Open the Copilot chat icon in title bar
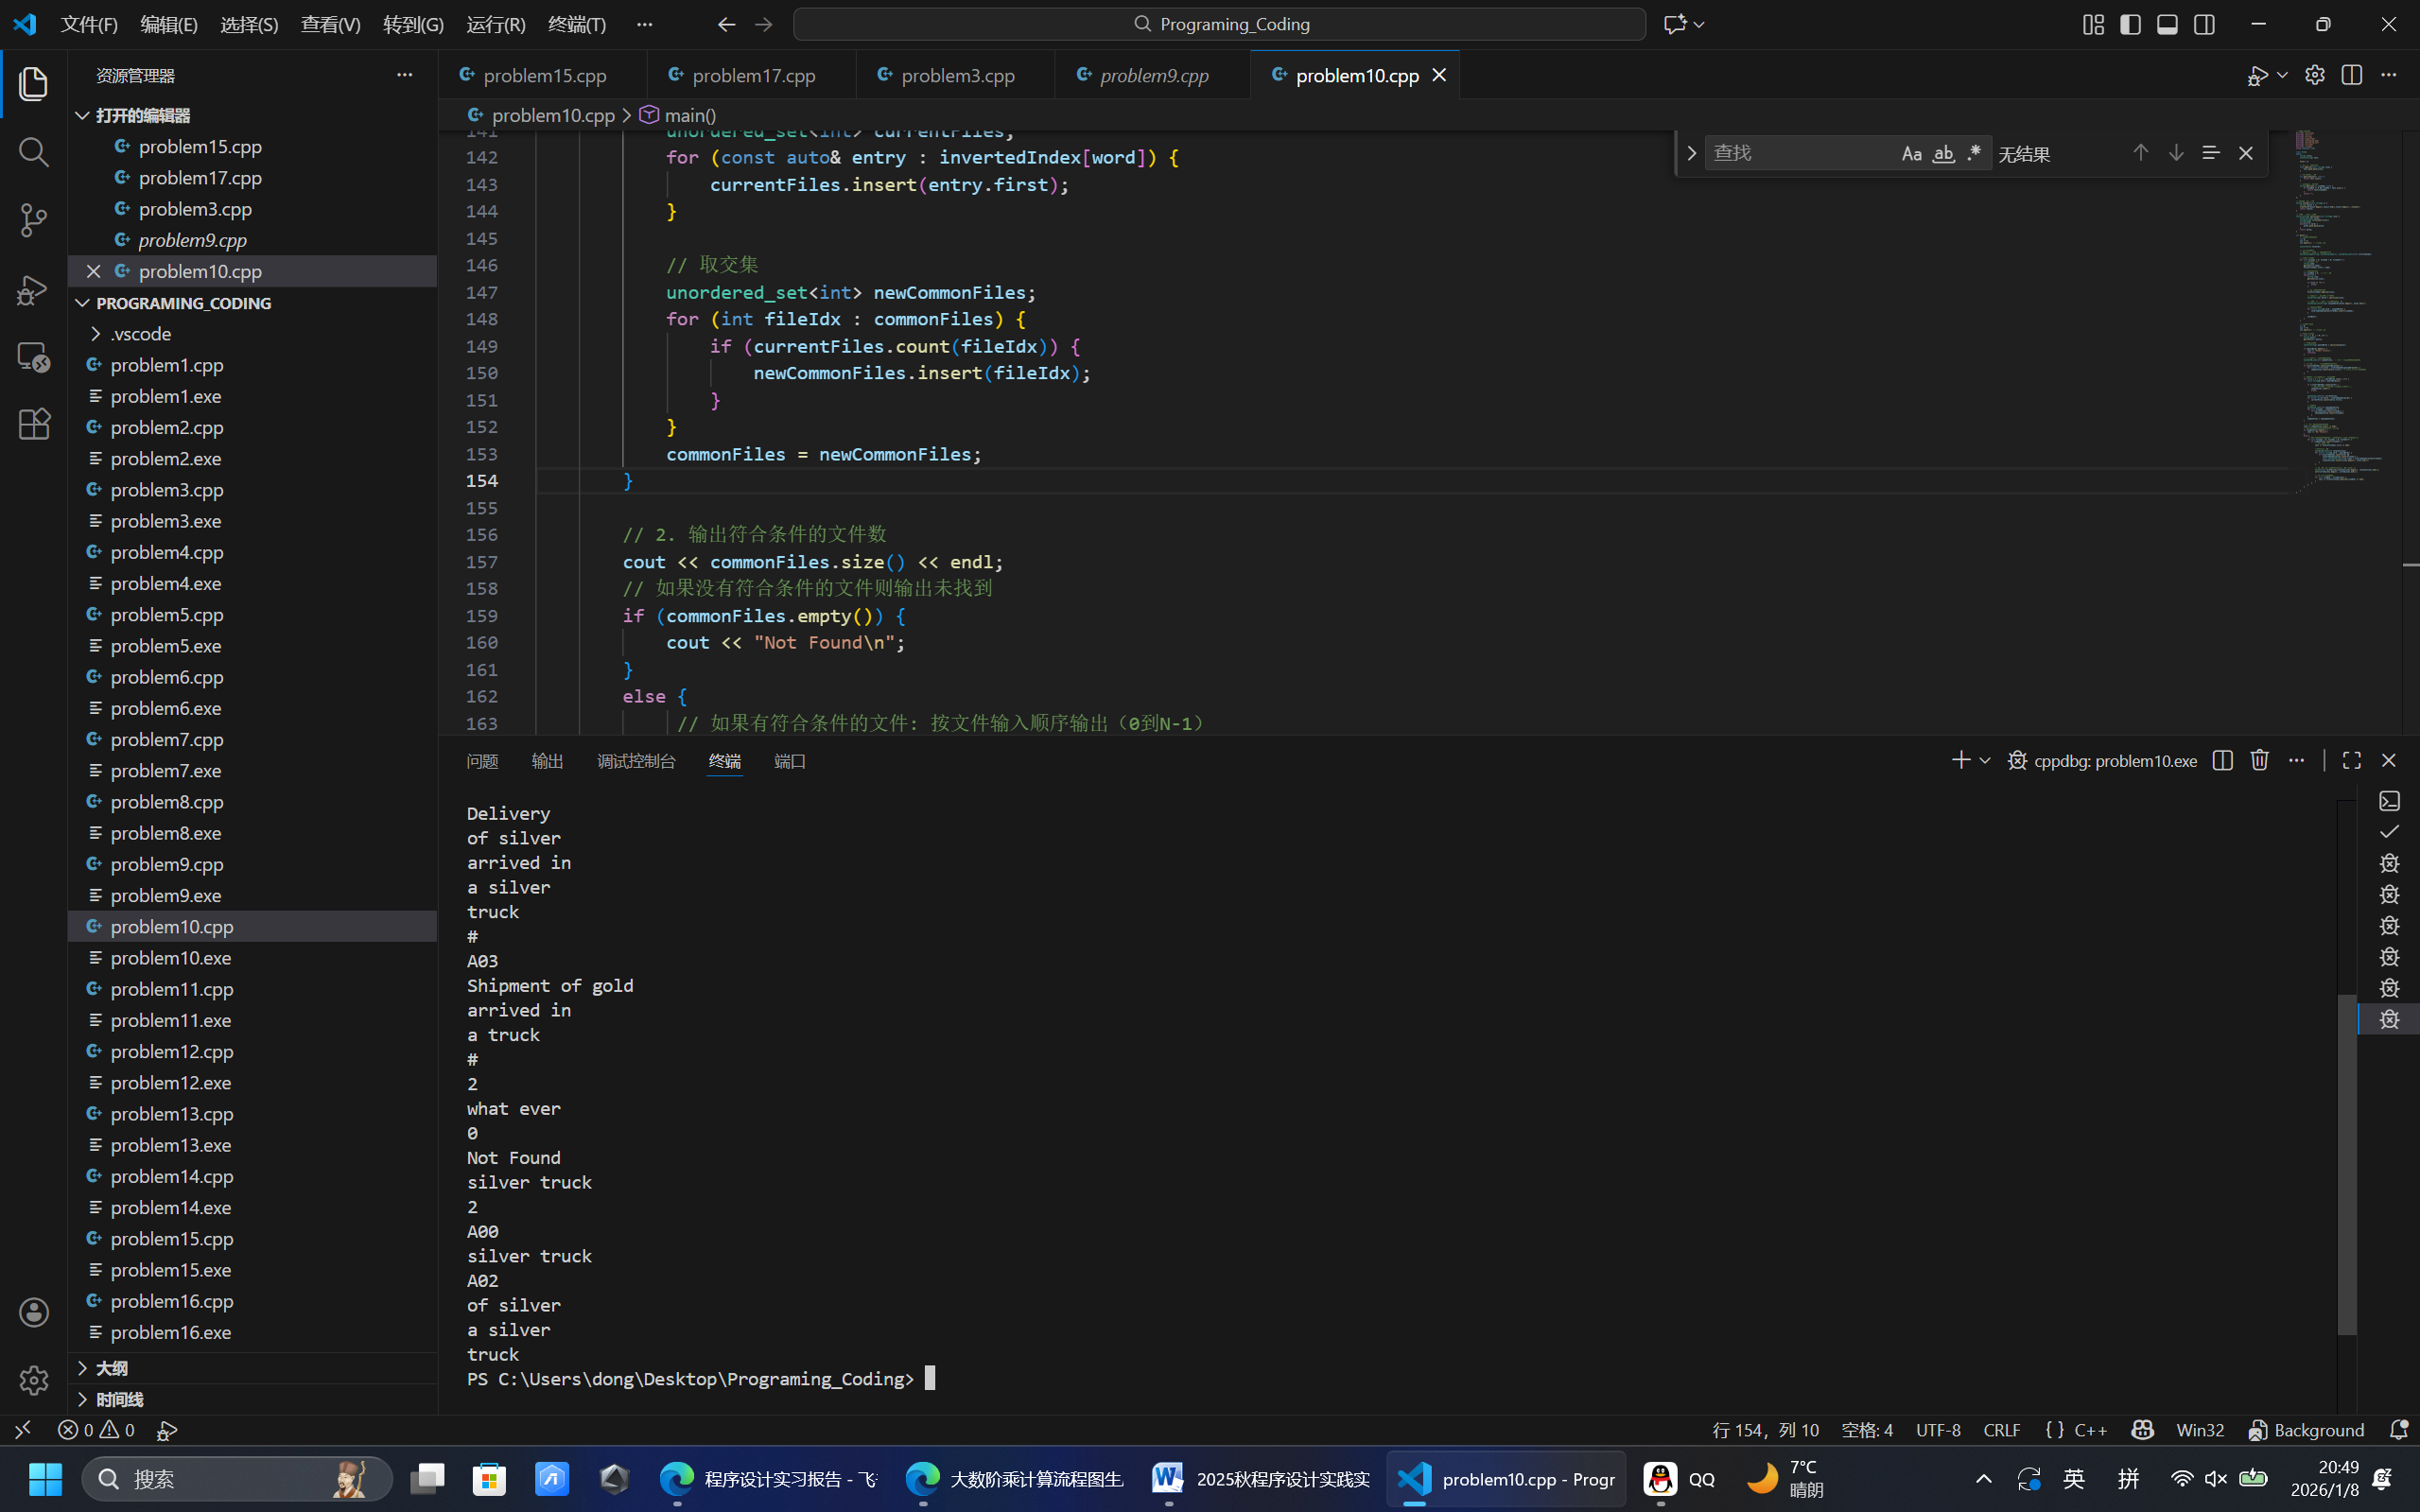Image resolution: width=2420 pixels, height=1512 pixels. (x=1674, y=24)
